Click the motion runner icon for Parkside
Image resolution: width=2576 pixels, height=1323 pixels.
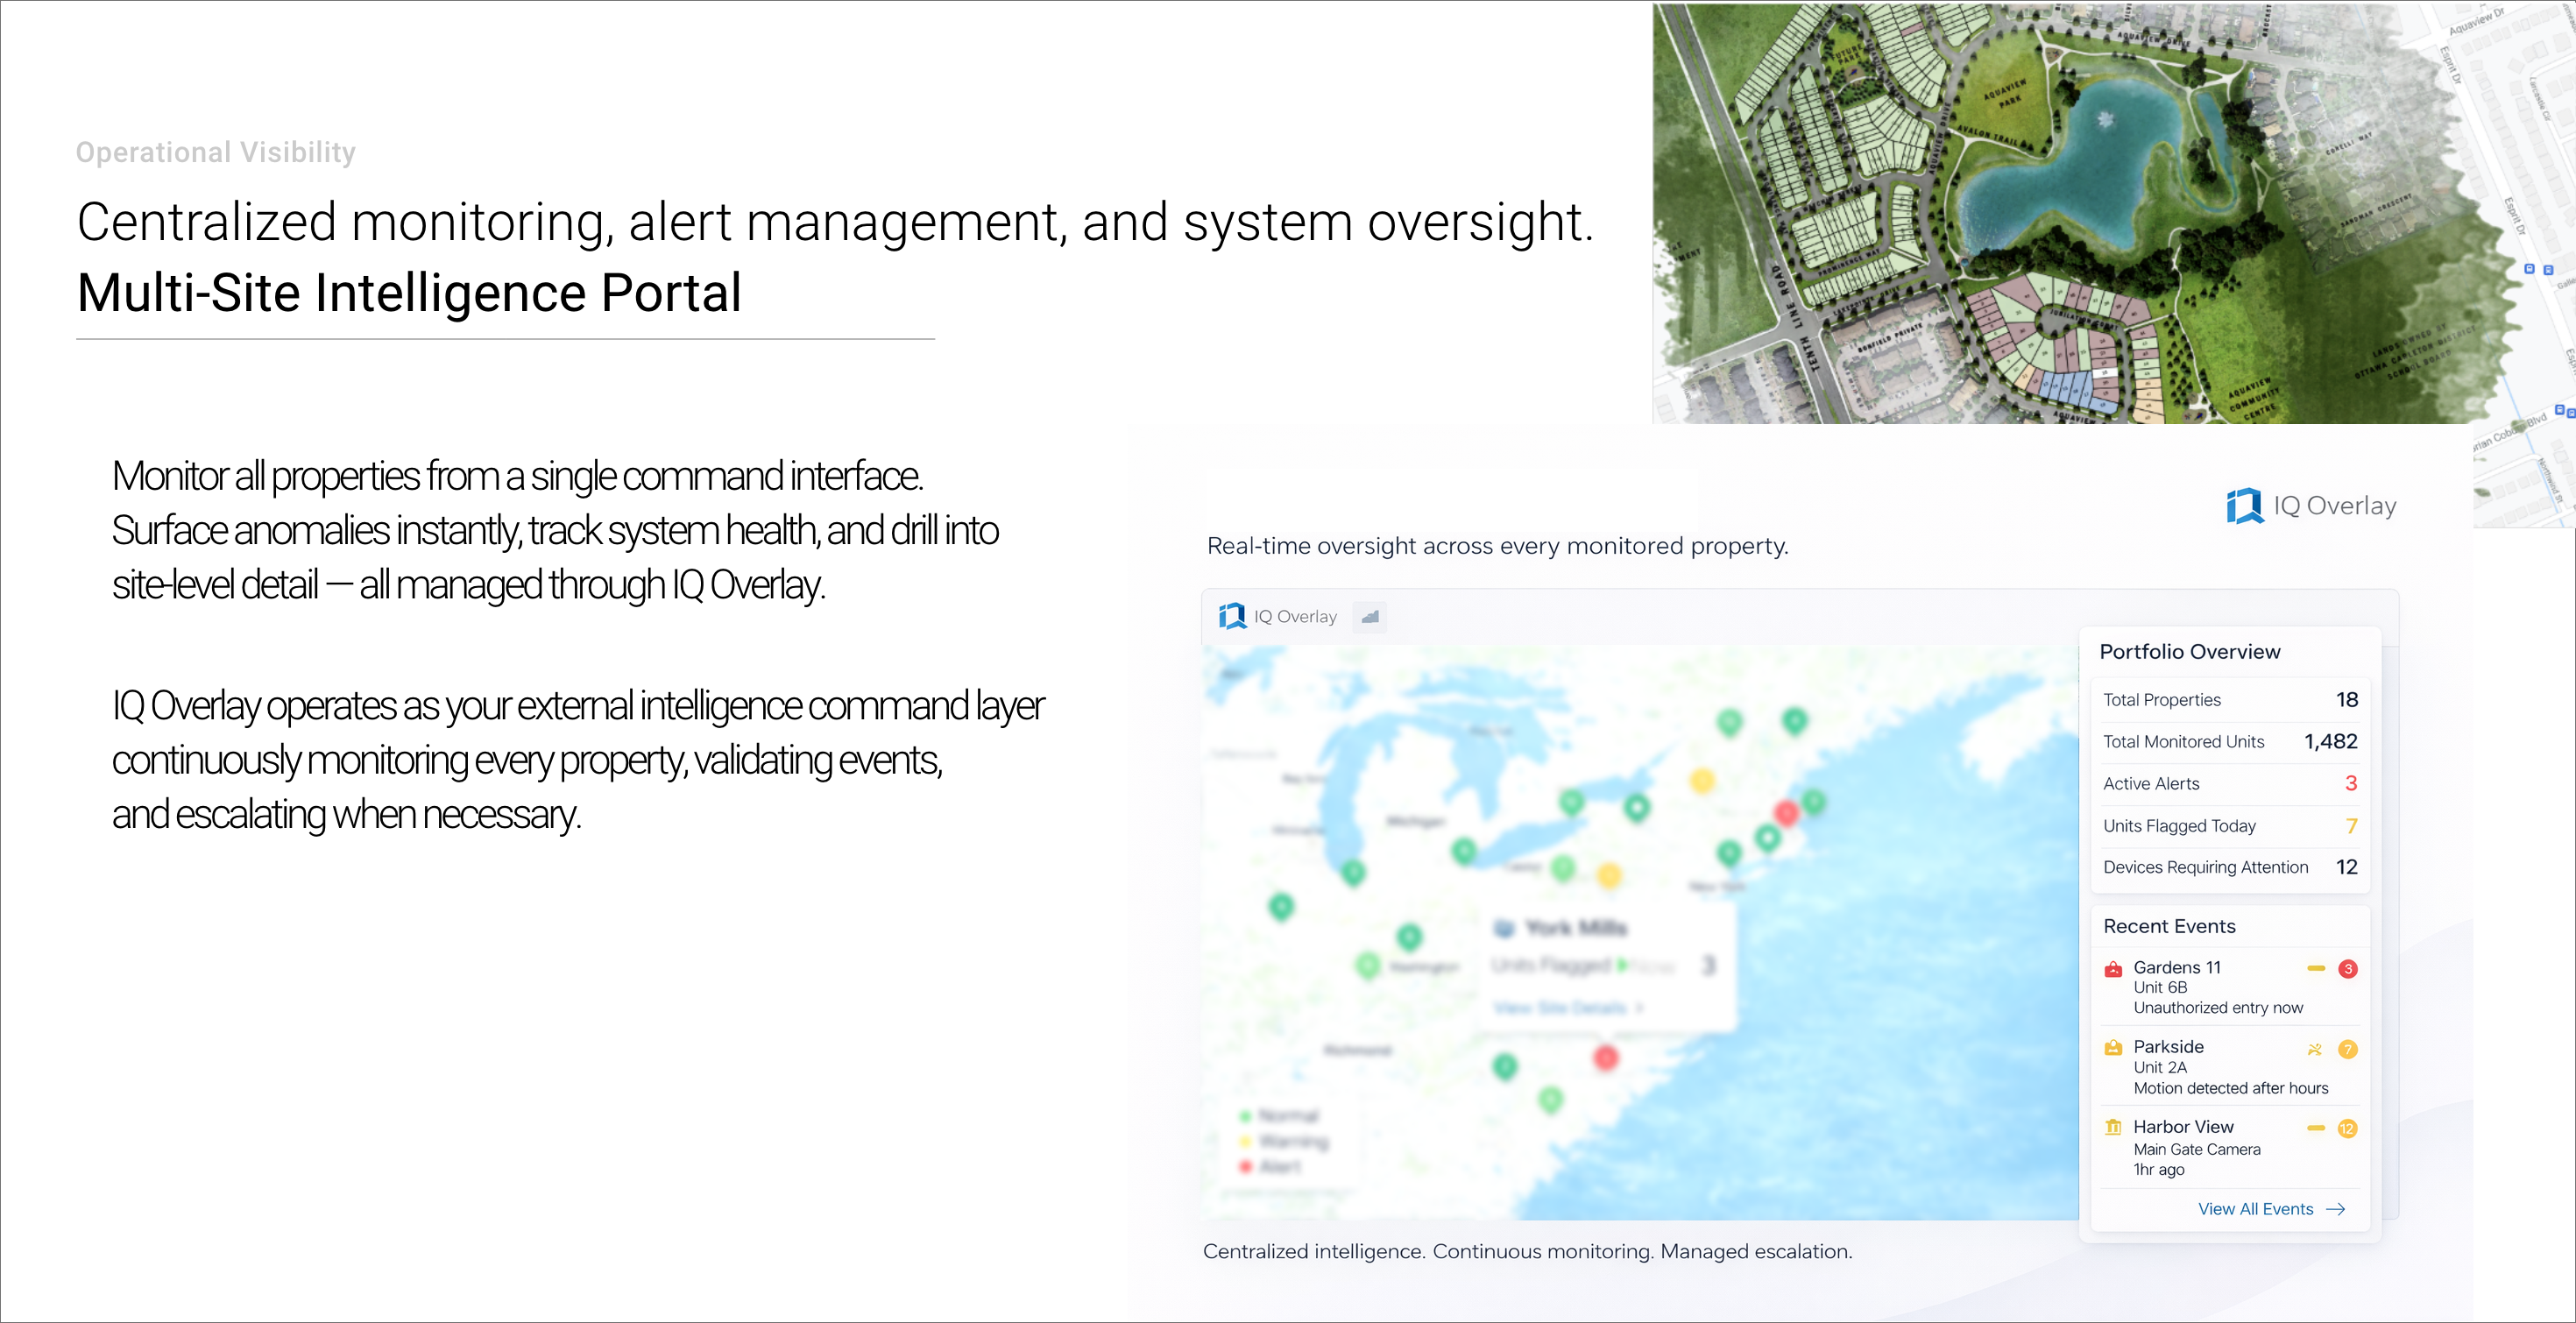2314,1049
